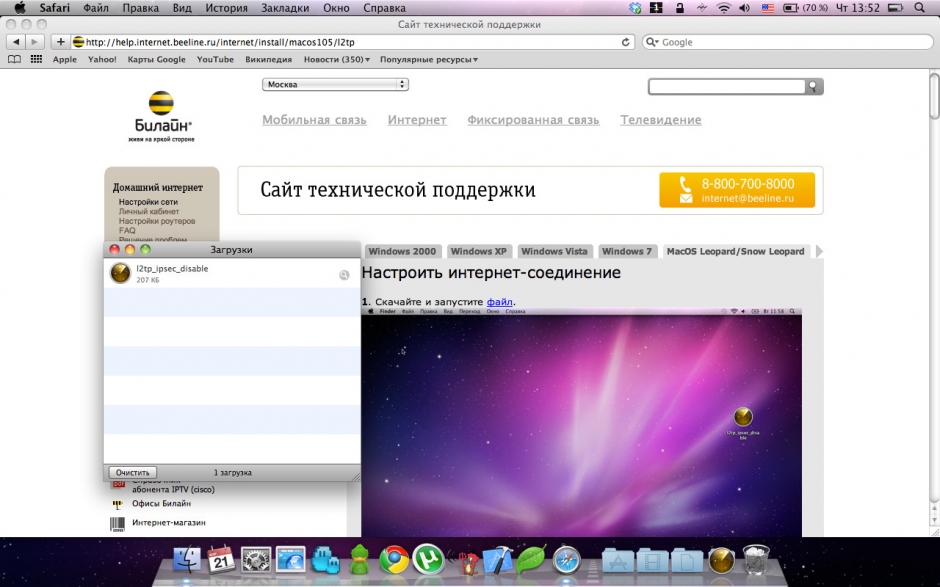Open the bookmarks book icon

[14, 59]
